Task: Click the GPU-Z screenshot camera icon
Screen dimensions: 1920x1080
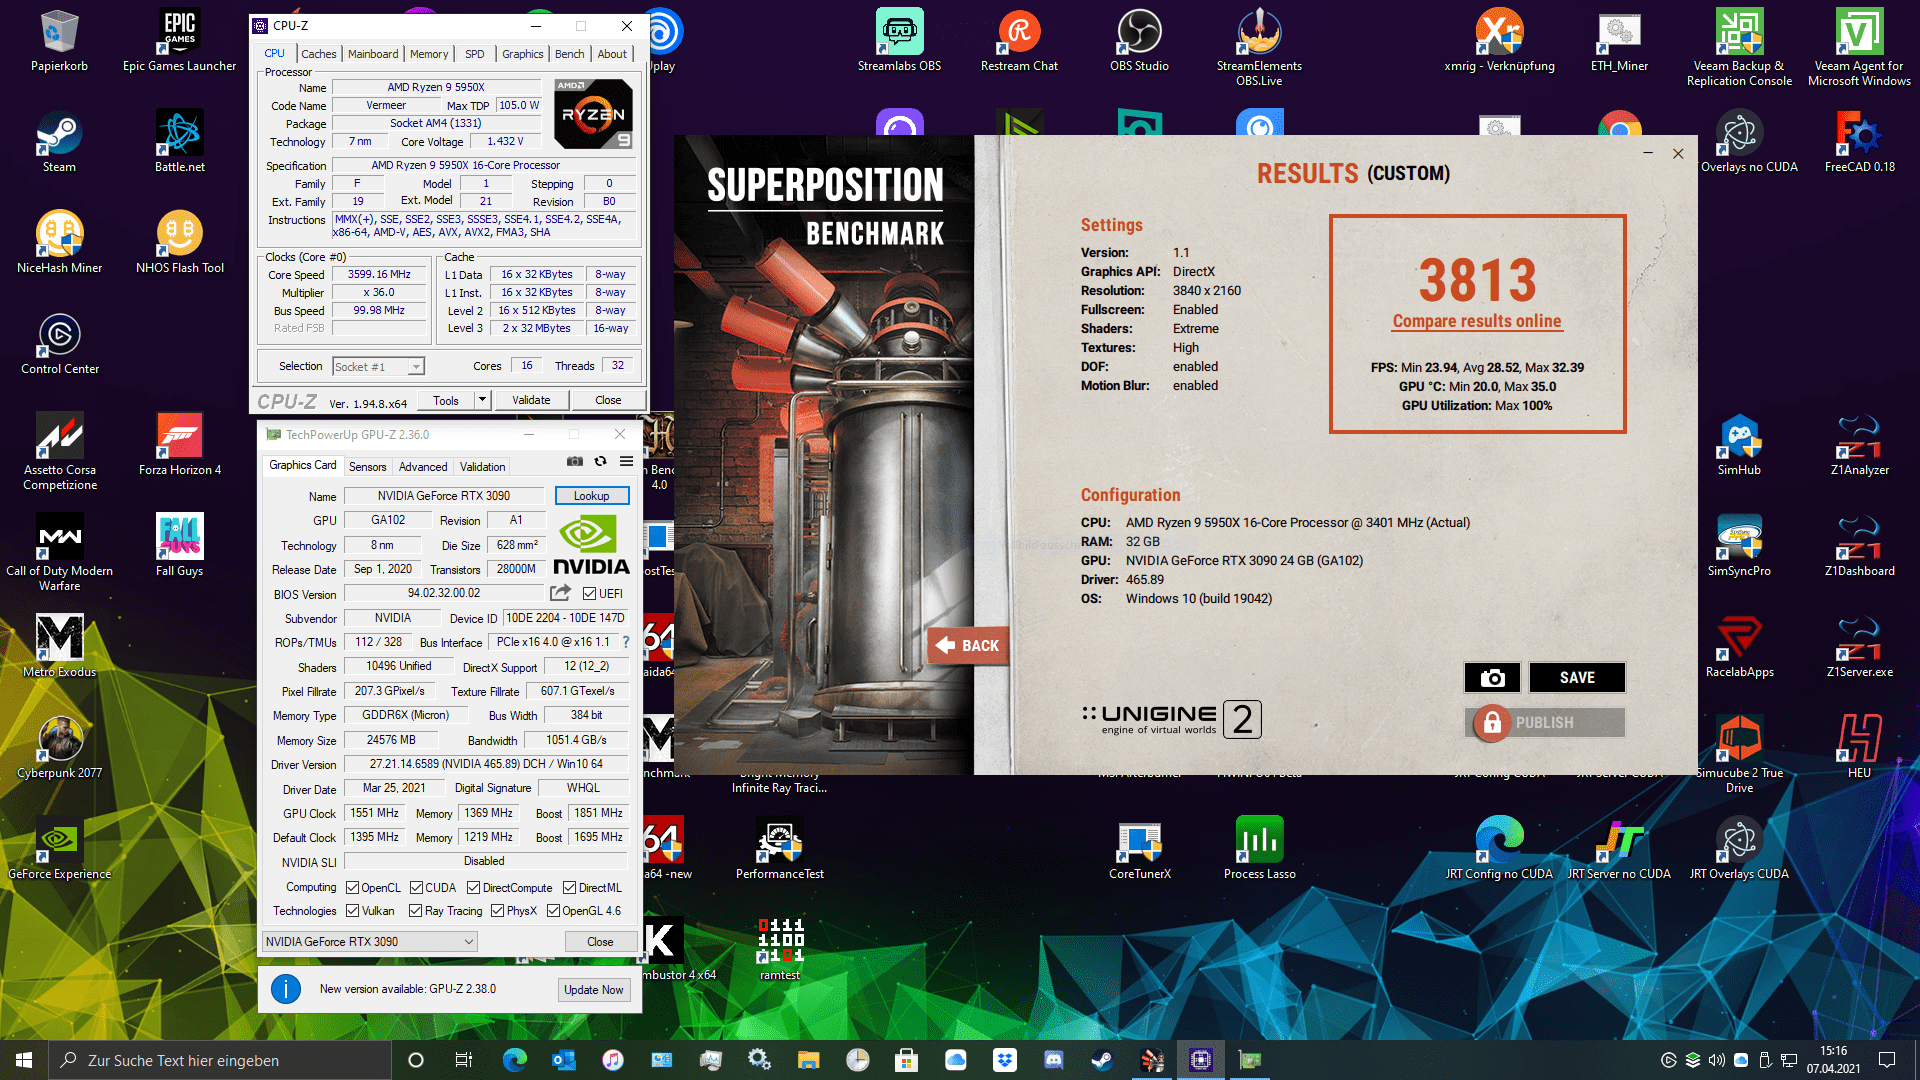Action: (x=575, y=461)
